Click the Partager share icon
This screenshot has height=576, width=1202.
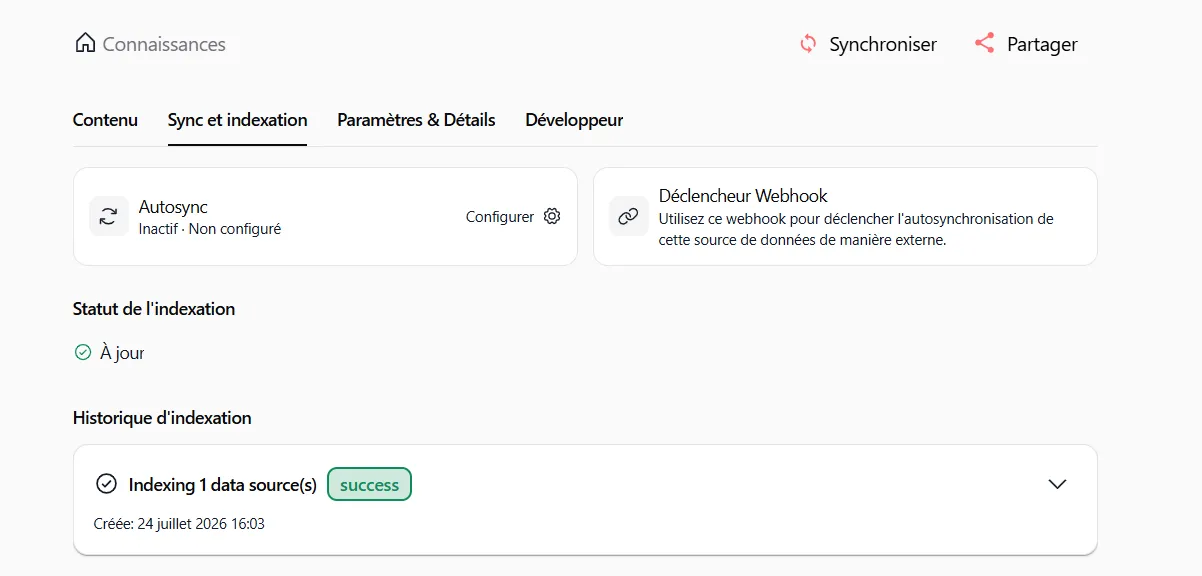coord(985,43)
